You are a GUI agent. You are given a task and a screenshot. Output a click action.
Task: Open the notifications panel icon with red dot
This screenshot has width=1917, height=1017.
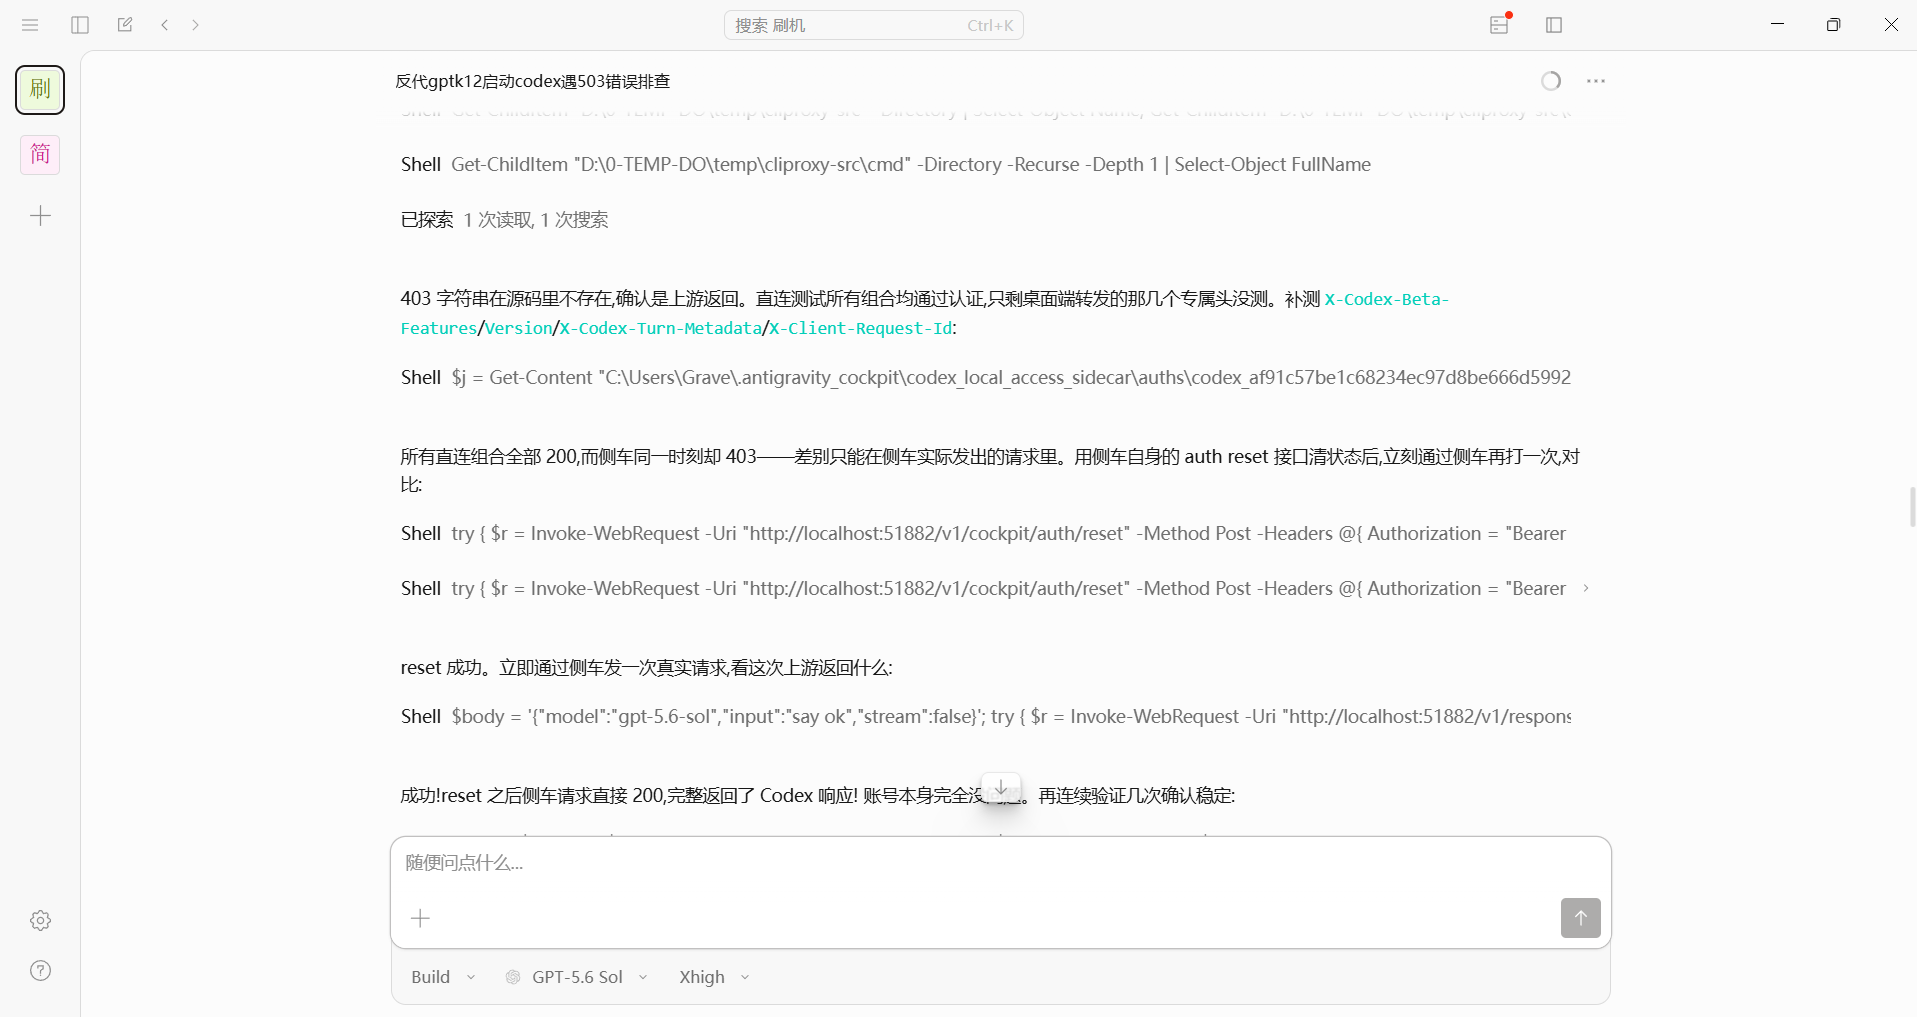(x=1500, y=24)
